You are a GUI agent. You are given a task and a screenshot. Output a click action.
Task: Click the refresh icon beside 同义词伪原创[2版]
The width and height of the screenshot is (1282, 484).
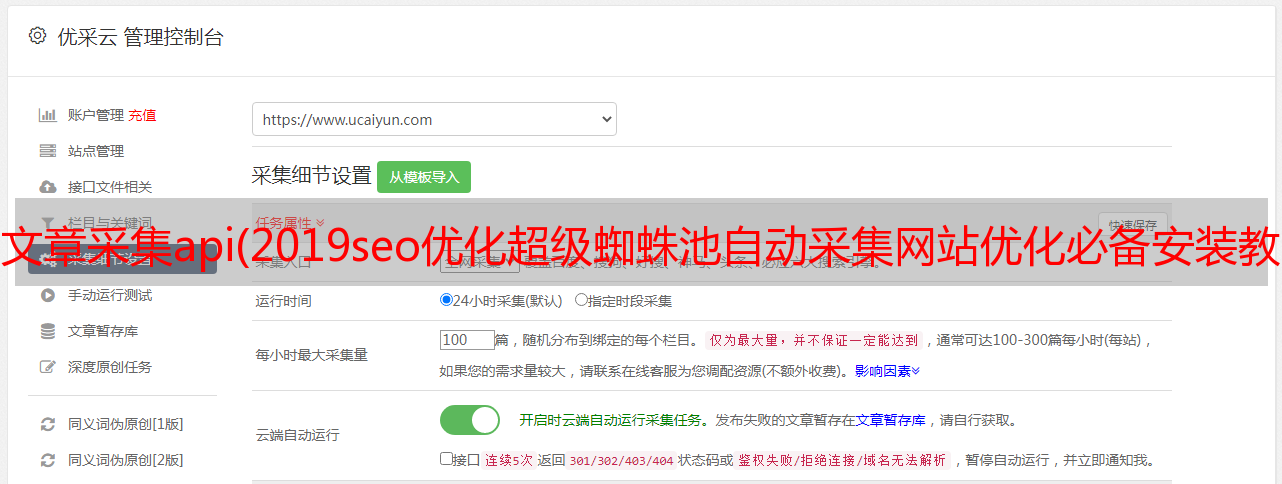(x=47, y=460)
